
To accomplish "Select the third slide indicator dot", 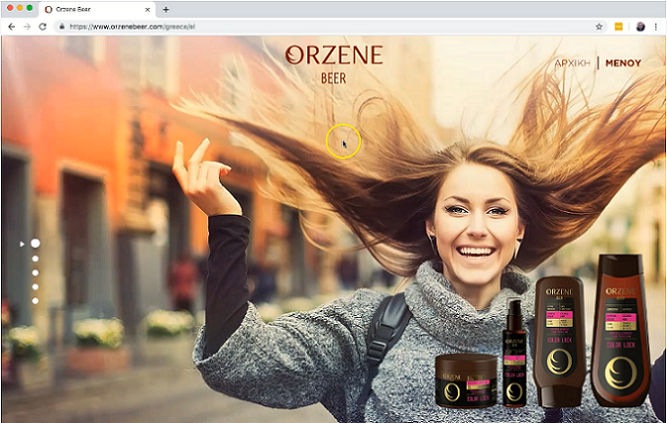I will (x=35, y=273).
